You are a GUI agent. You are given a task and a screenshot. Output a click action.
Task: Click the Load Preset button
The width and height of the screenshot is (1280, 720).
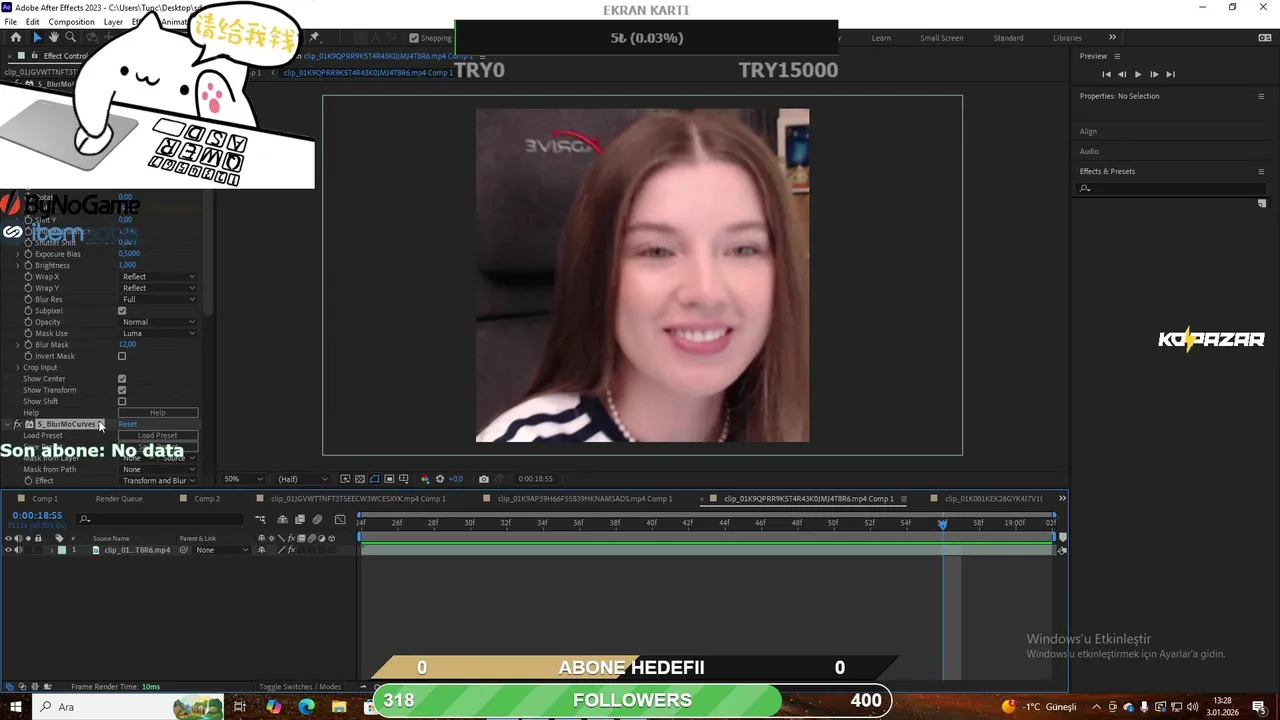point(158,436)
